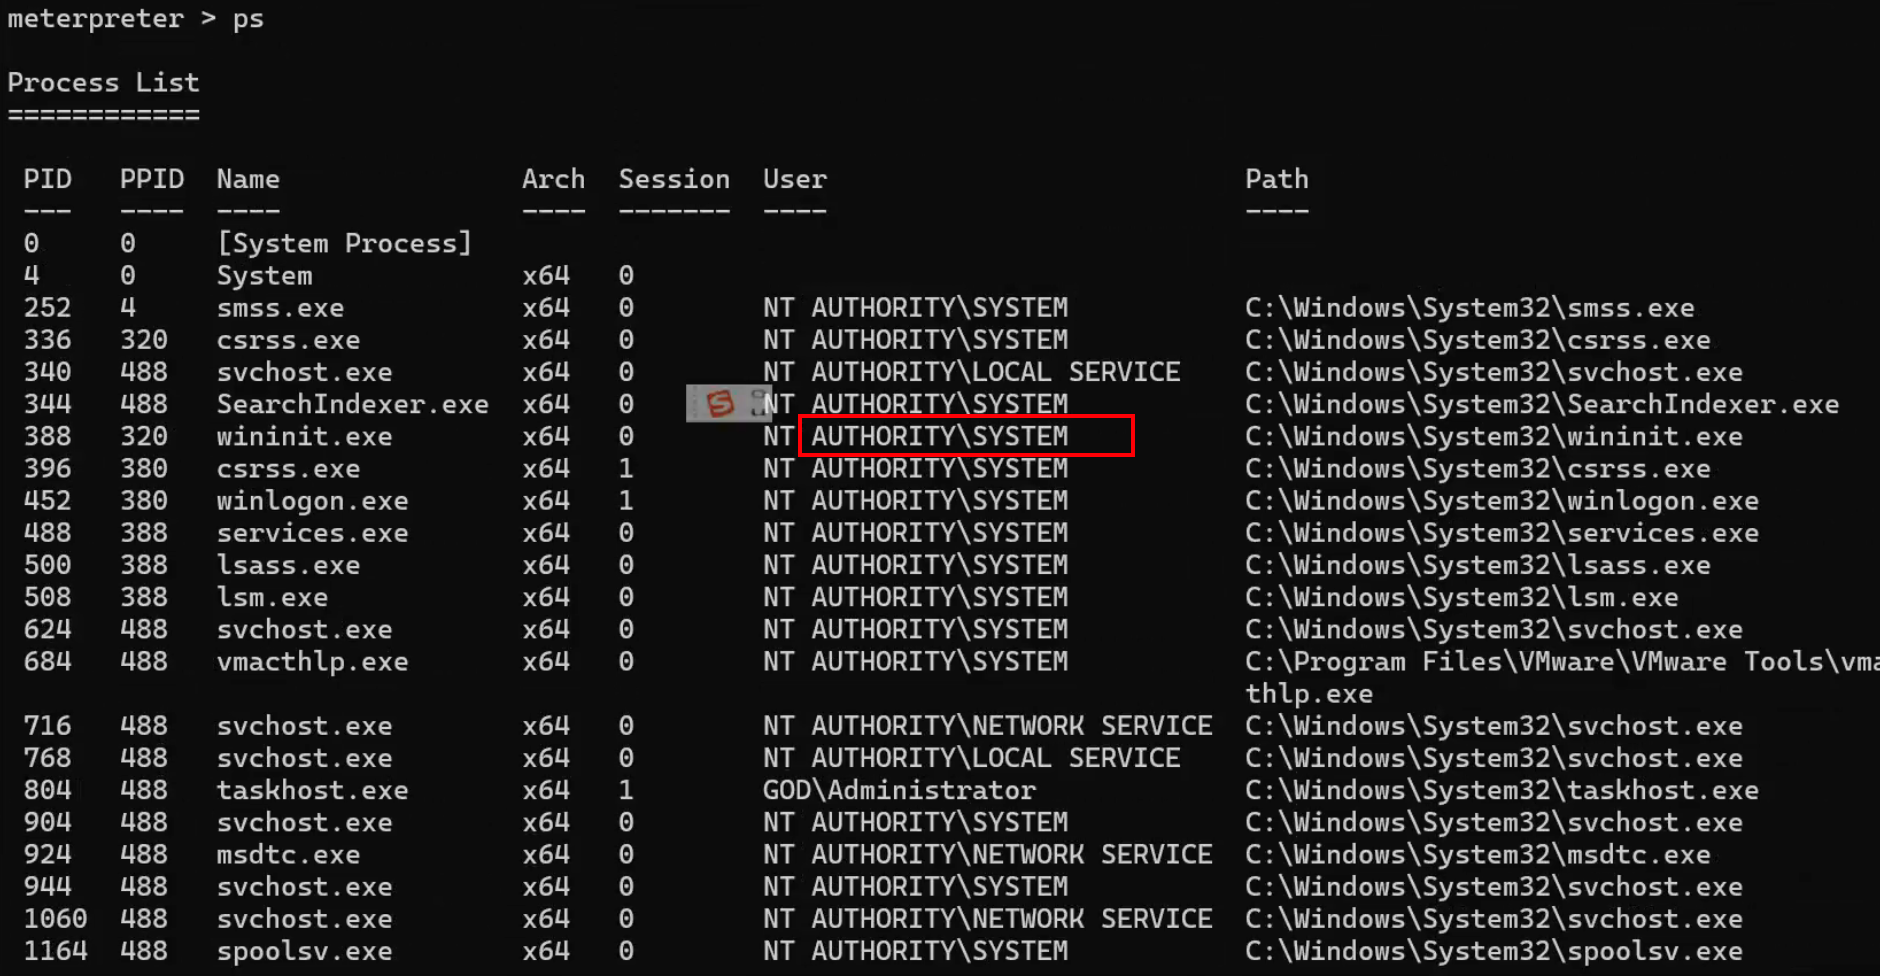Click the Path column header
The height and width of the screenshot is (976, 1880).
click(1276, 179)
